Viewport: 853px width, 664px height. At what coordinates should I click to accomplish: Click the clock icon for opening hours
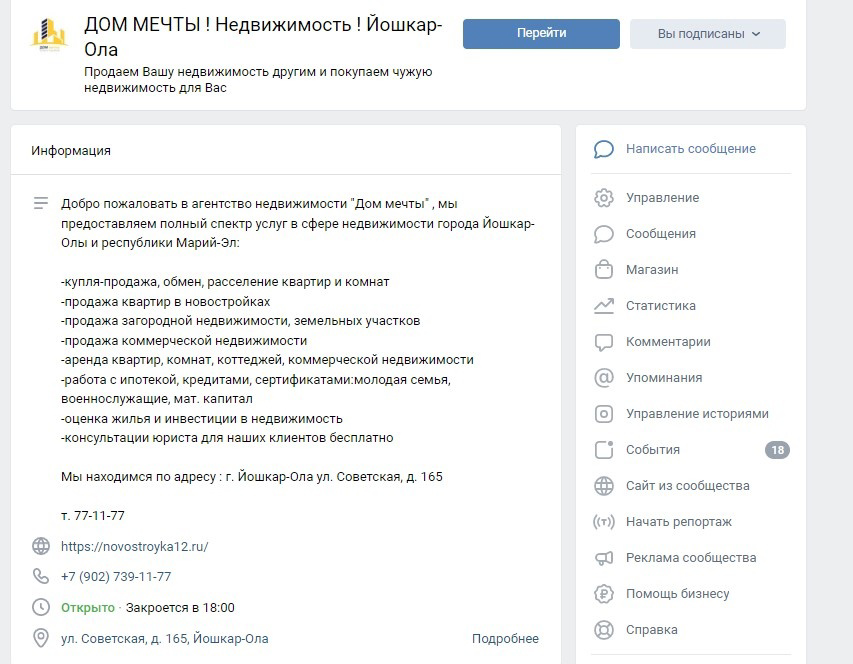point(41,607)
